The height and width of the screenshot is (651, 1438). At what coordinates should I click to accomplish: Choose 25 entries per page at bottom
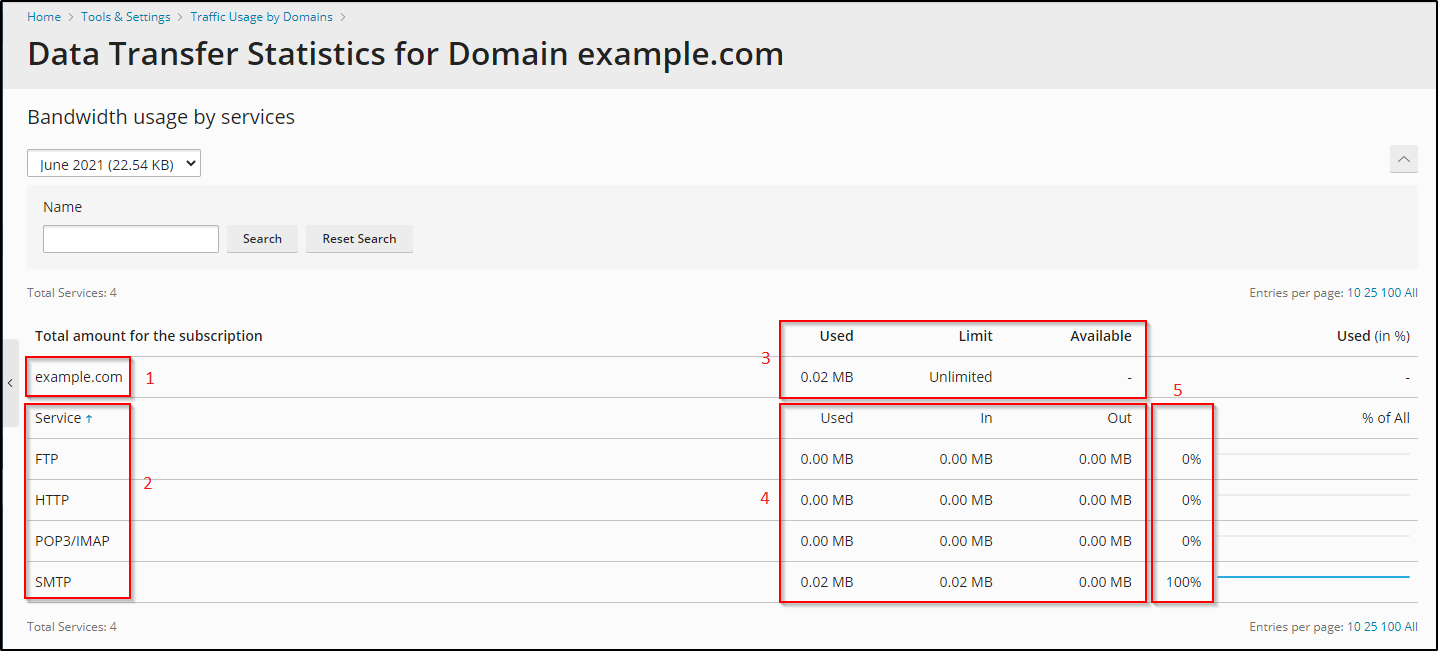pos(1370,627)
